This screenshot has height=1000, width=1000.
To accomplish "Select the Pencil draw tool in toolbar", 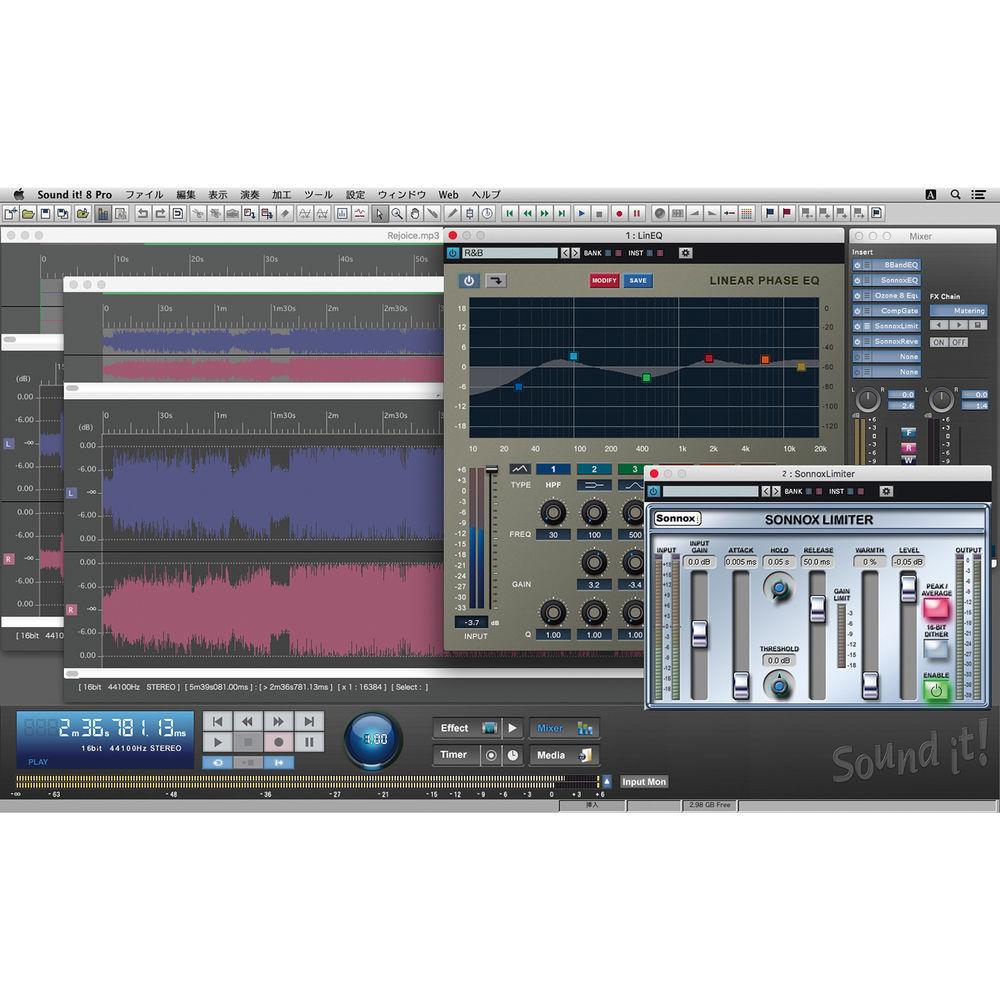I will (x=452, y=213).
